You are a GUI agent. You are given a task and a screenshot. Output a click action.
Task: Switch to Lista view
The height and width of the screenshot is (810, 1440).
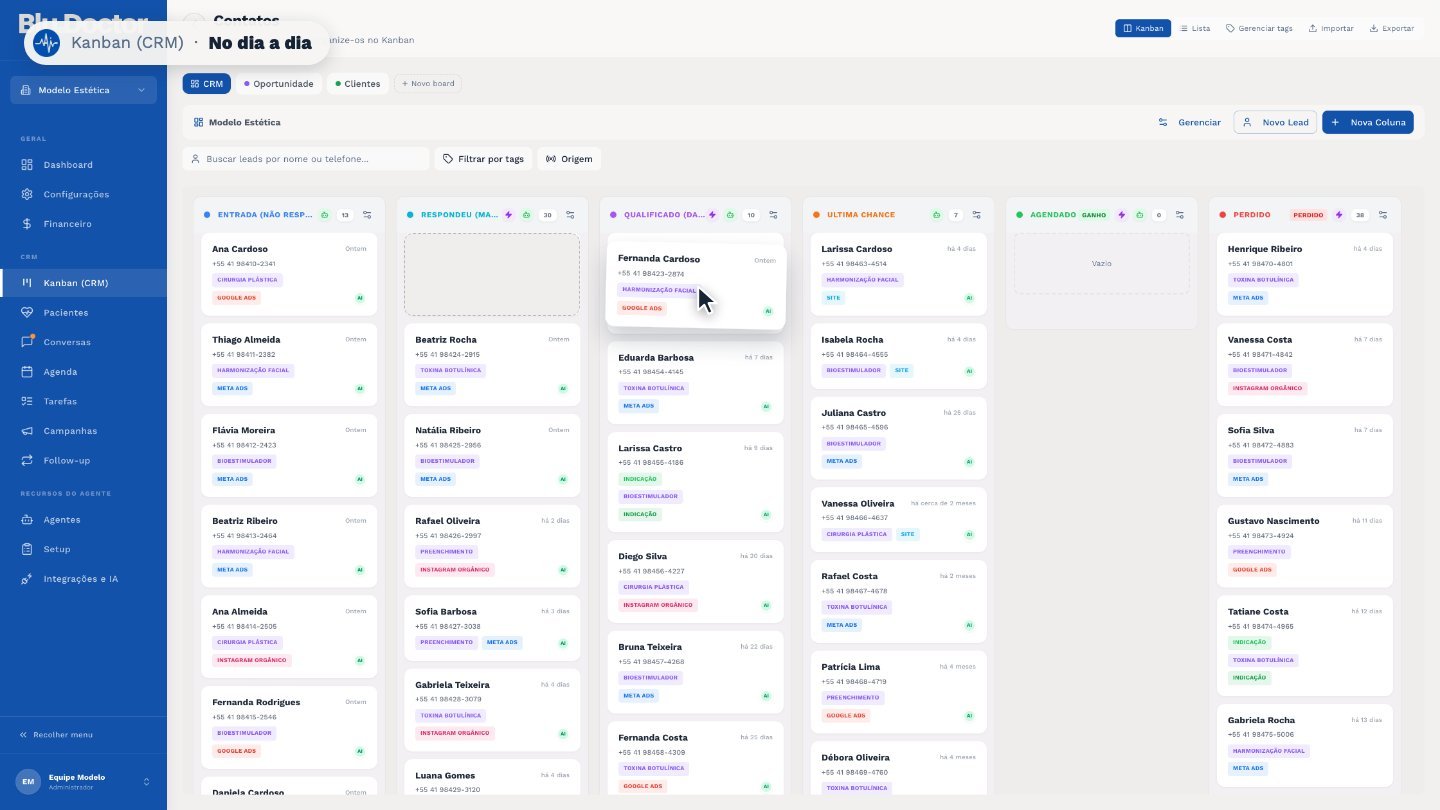tap(1195, 28)
